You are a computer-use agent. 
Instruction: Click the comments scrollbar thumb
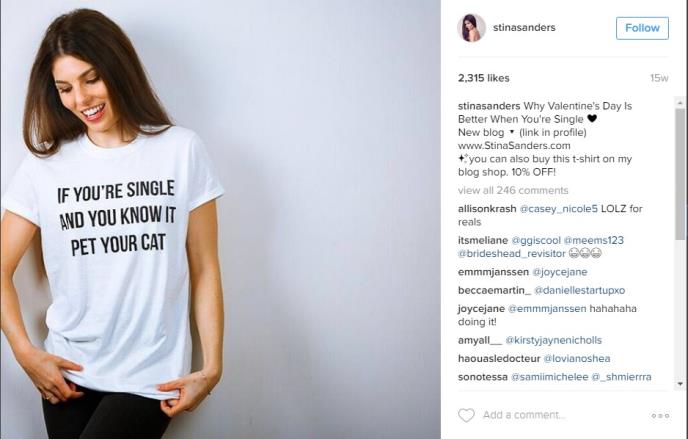[680, 174]
